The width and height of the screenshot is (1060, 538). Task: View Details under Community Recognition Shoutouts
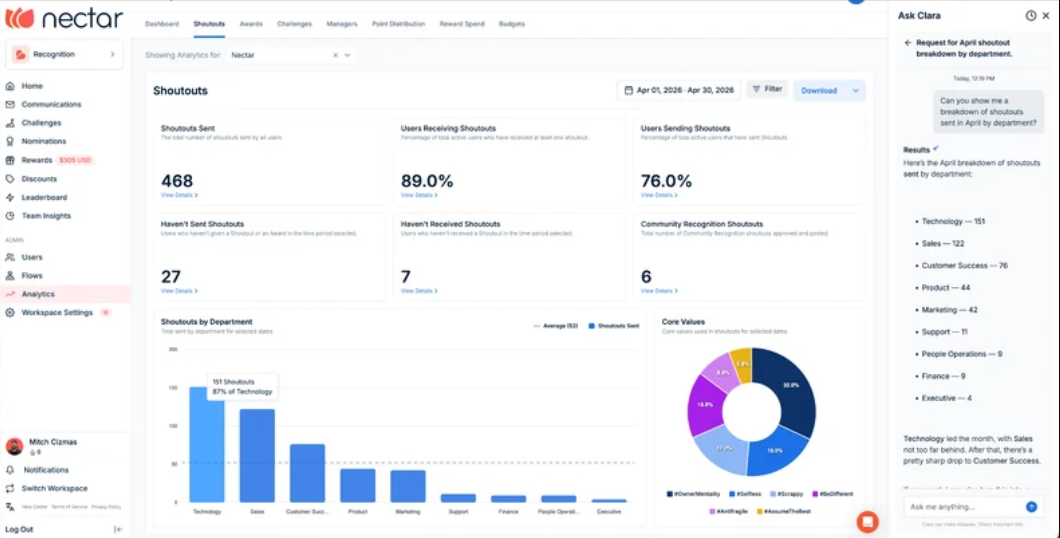pos(659,291)
